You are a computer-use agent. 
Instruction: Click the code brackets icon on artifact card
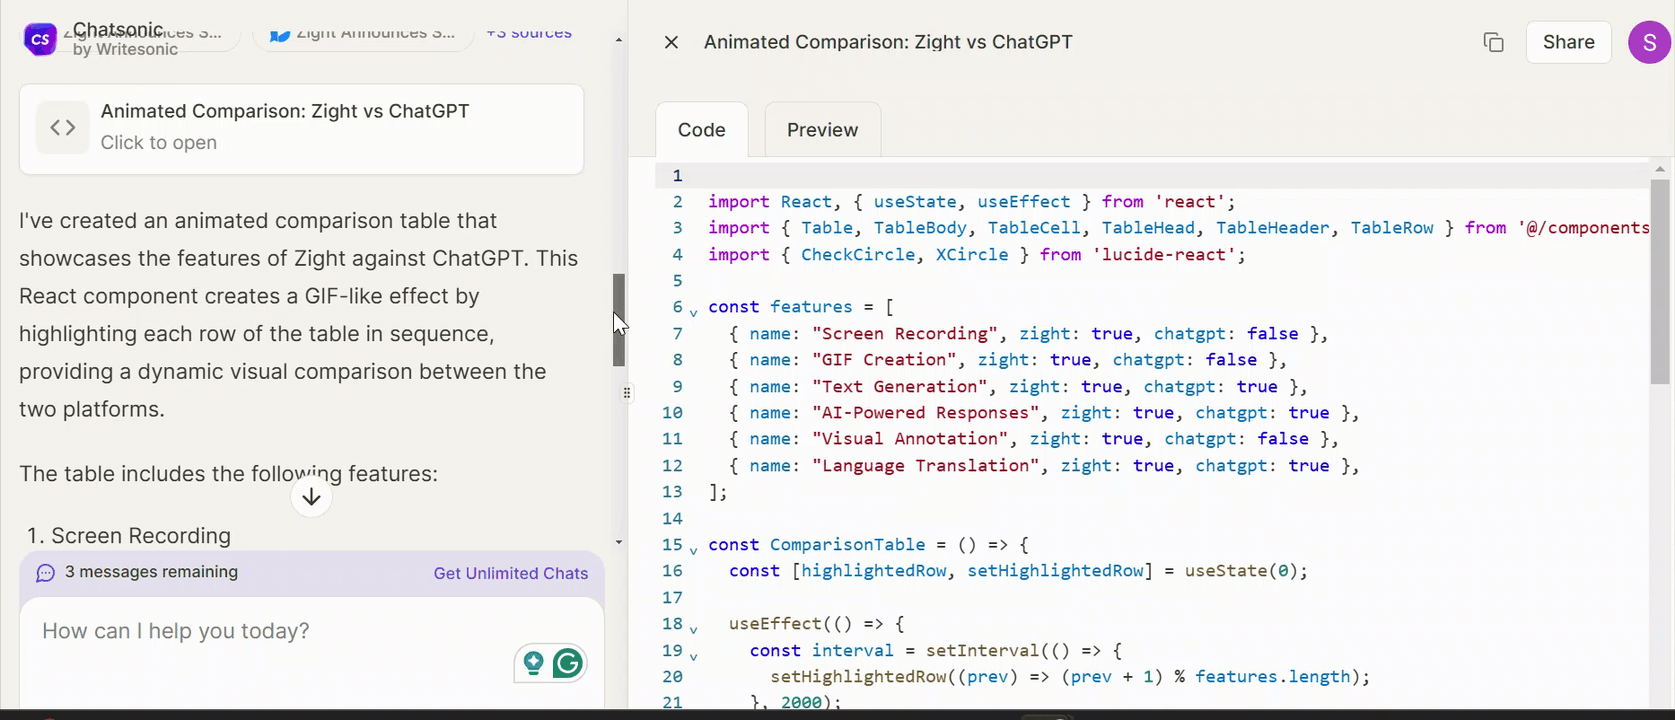(63, 127)
